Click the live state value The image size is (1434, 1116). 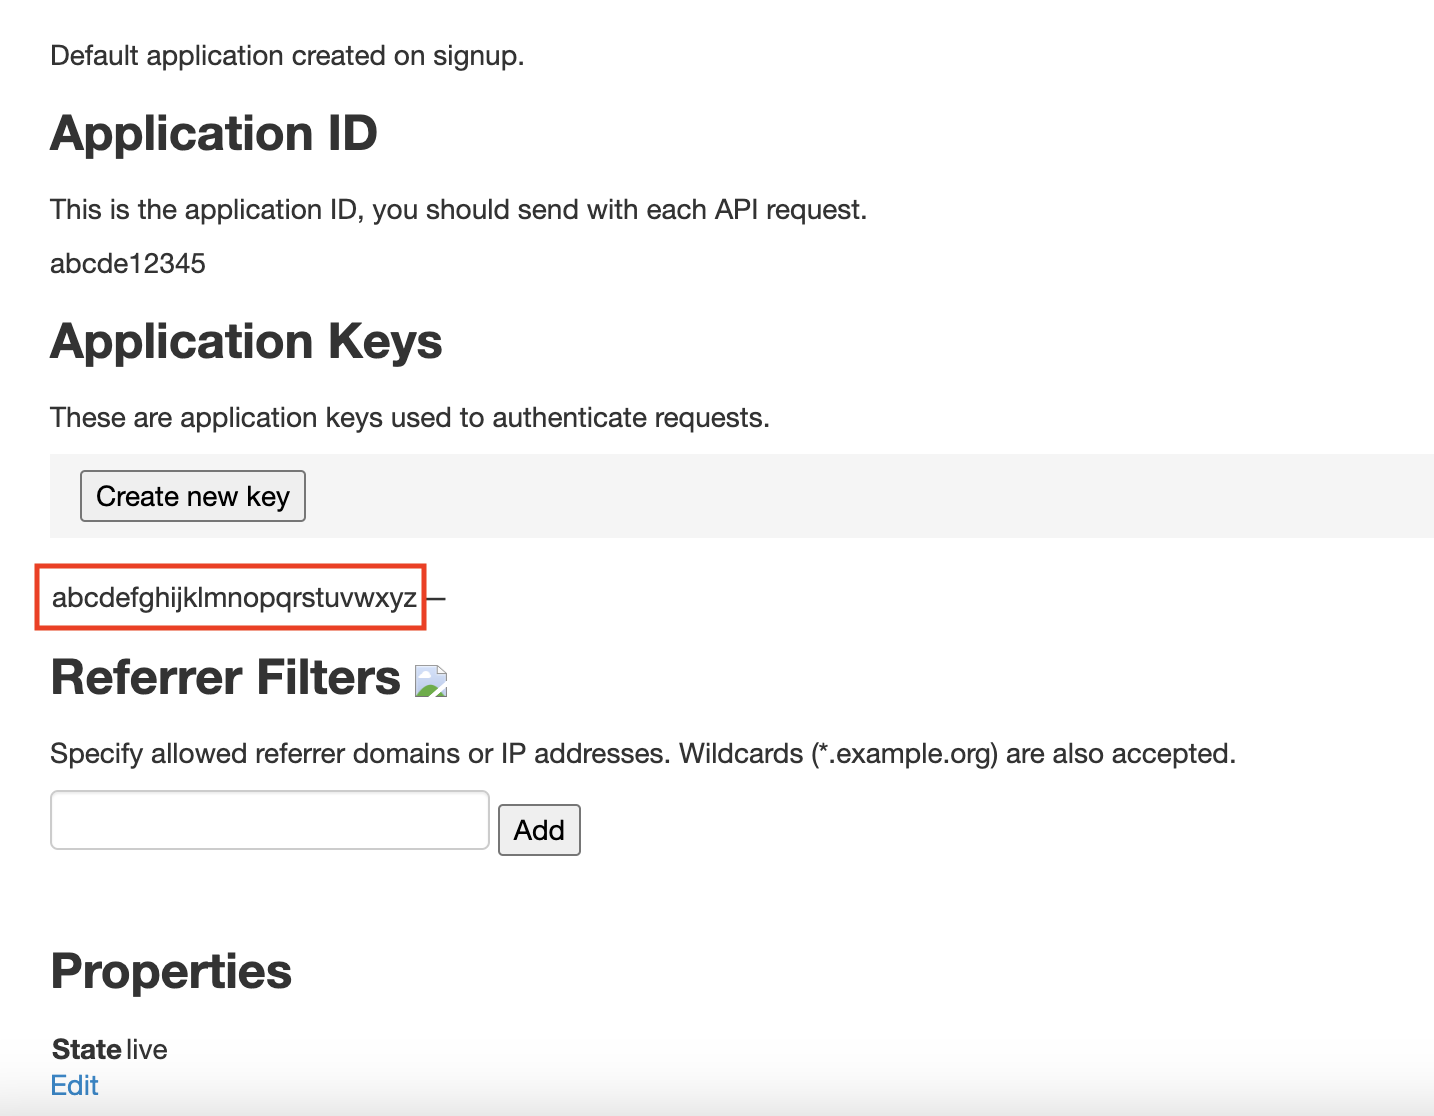[x=146, y=1049]
